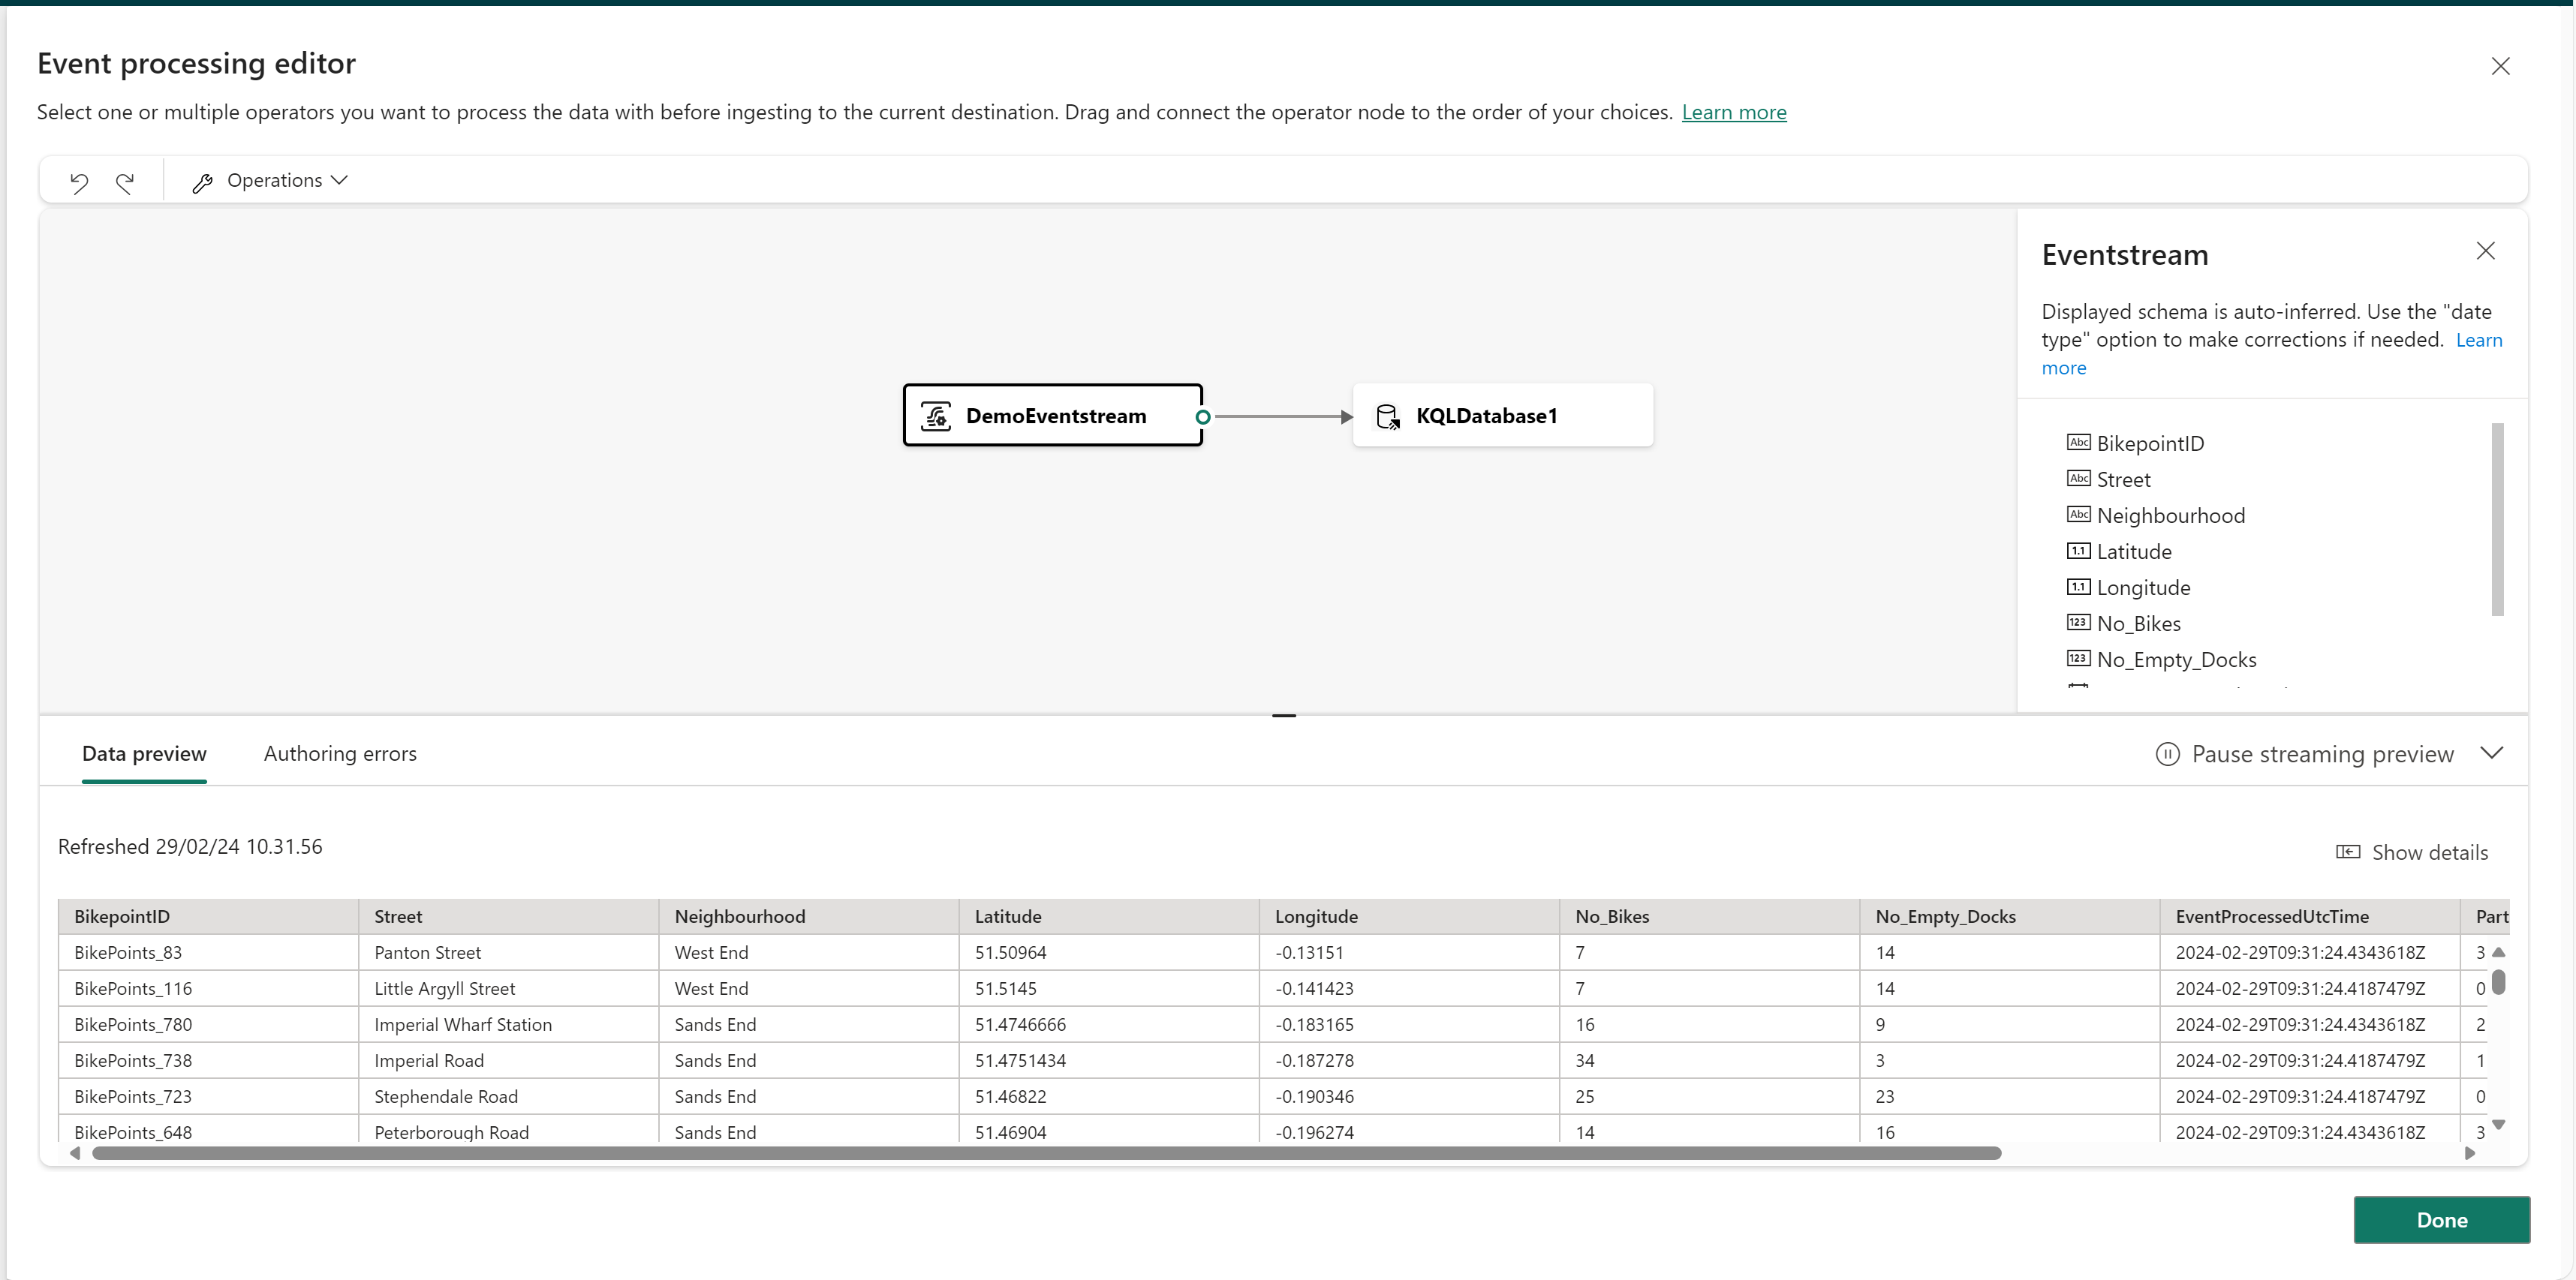Select the BikePoints_780 cell
This screenshot has width=2576, height=1280.
[208, 1024]
